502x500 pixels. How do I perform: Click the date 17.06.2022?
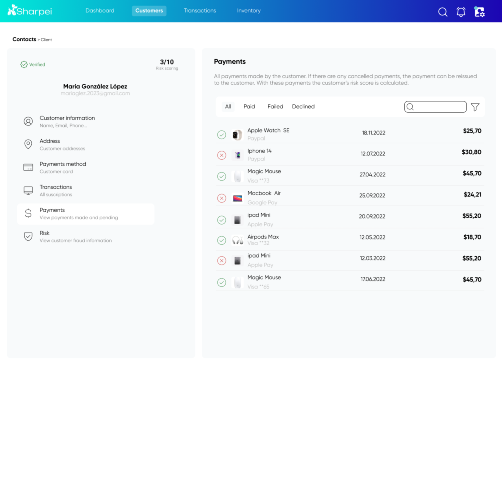point(373,279)
